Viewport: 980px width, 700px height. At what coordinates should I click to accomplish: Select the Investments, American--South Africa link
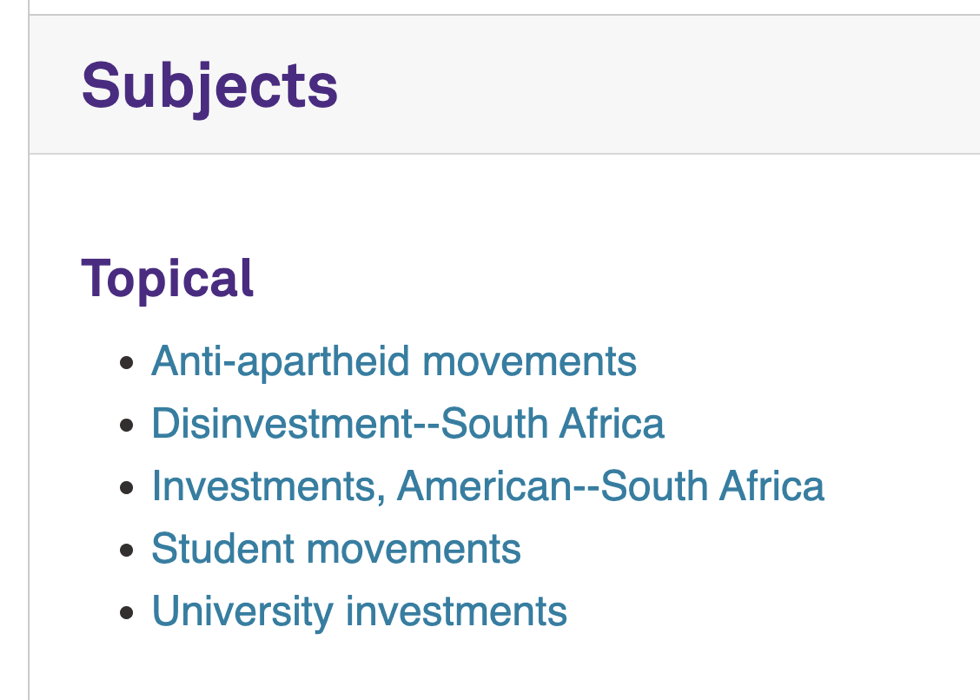487,487
